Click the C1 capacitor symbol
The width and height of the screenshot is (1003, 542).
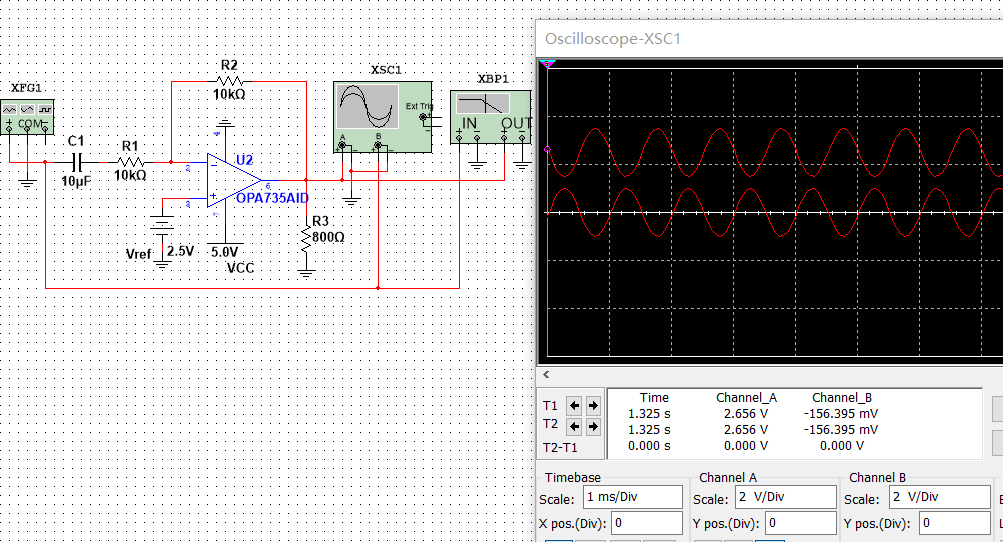click(x=76, y=161)
